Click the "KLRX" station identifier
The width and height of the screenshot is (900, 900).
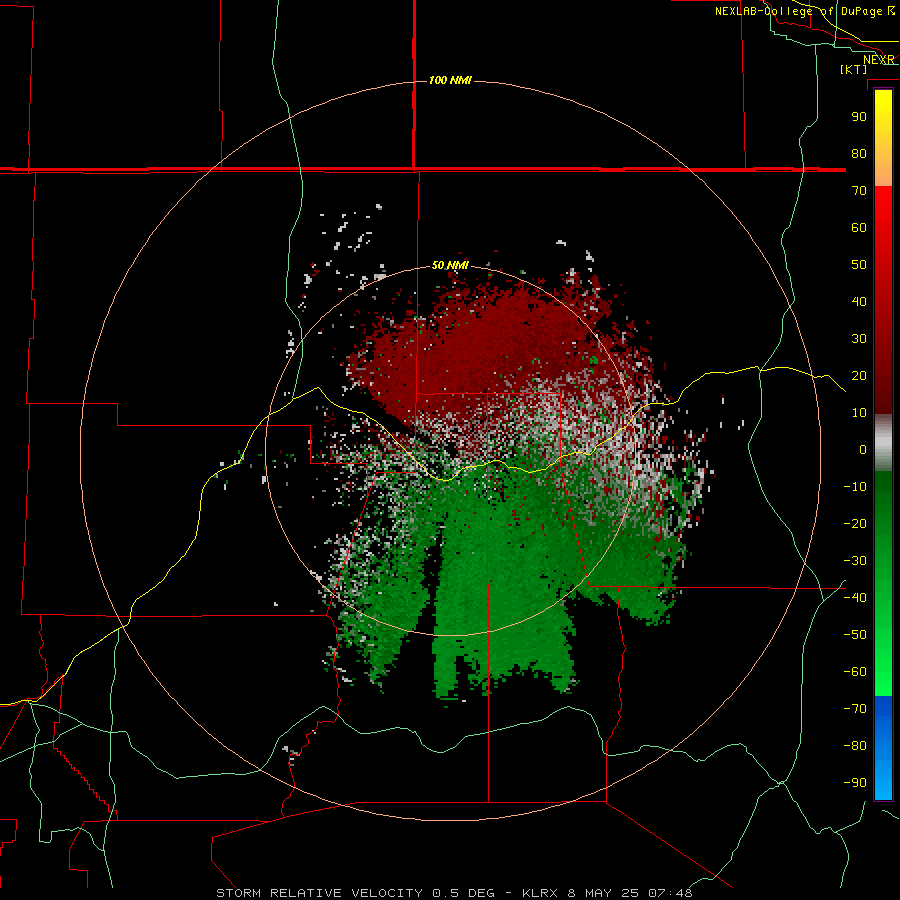(x=540, y=893)
